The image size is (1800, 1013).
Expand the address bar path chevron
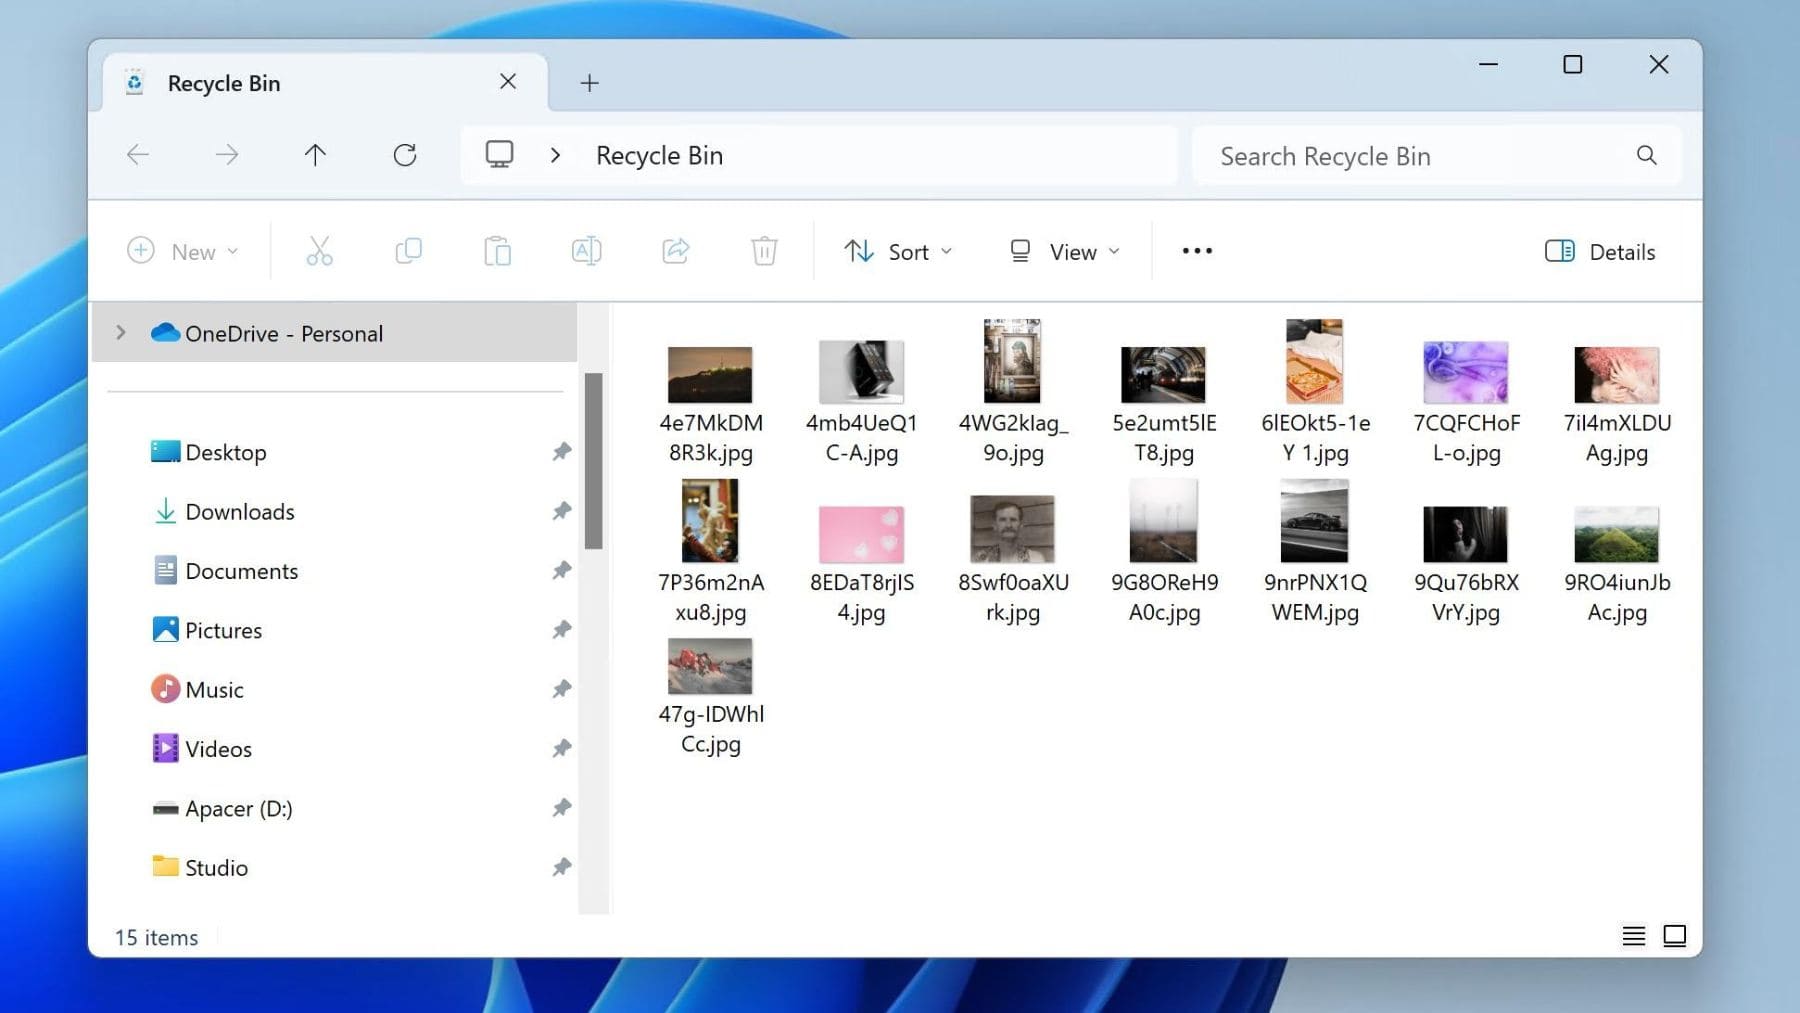tap(555, 155)
